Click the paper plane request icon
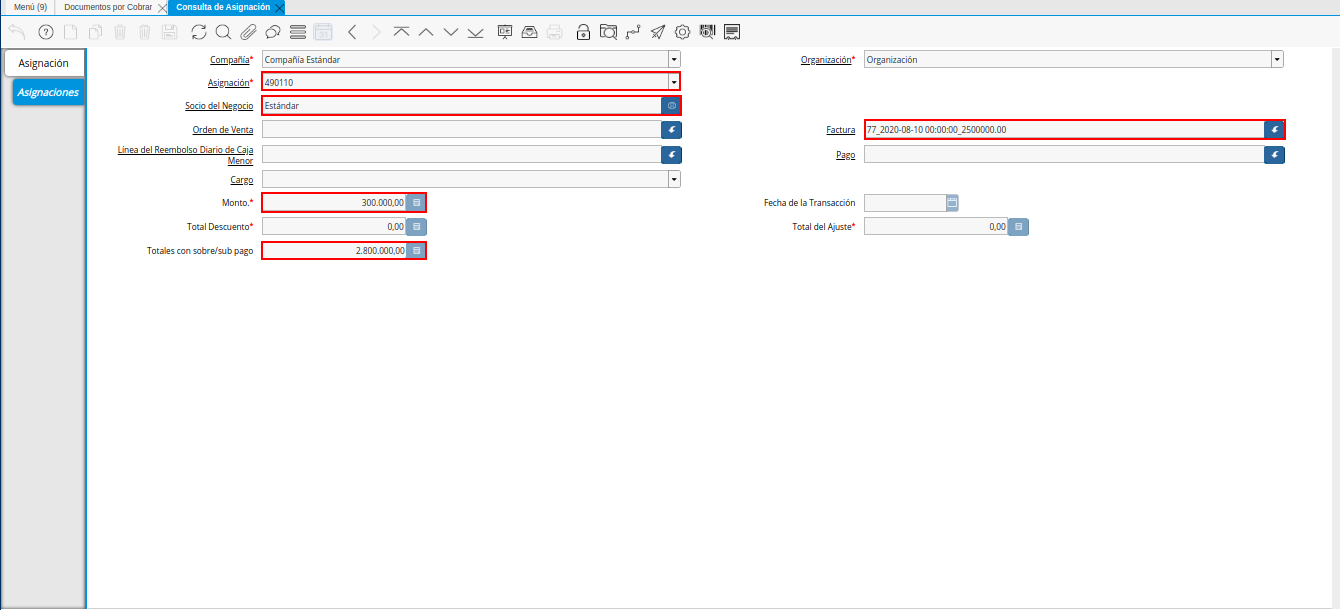The height and width of the screenshot is (610, 1340). [x=657, y=32]
